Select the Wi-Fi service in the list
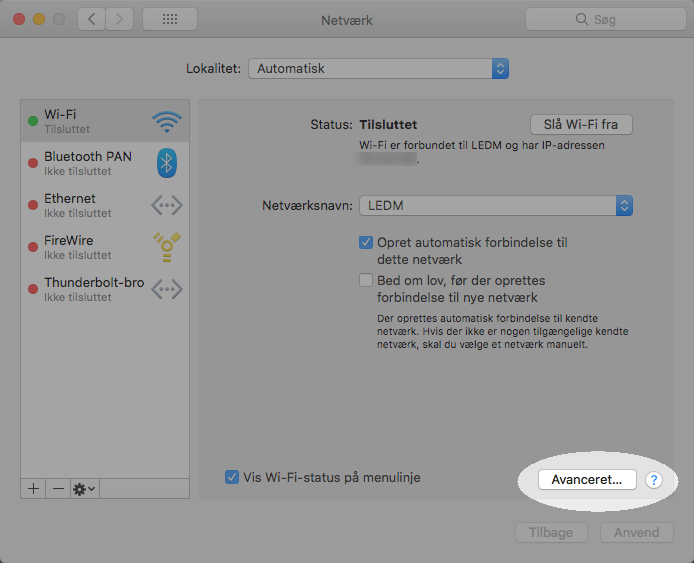694x563 pixels. [x=105, y=121]
